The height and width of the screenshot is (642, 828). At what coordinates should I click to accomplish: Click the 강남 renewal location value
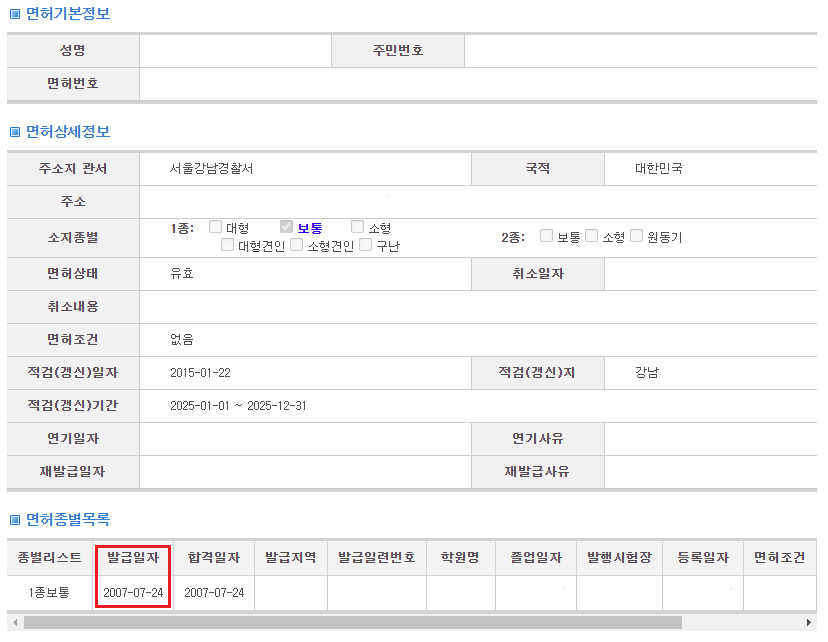point(647,373)
